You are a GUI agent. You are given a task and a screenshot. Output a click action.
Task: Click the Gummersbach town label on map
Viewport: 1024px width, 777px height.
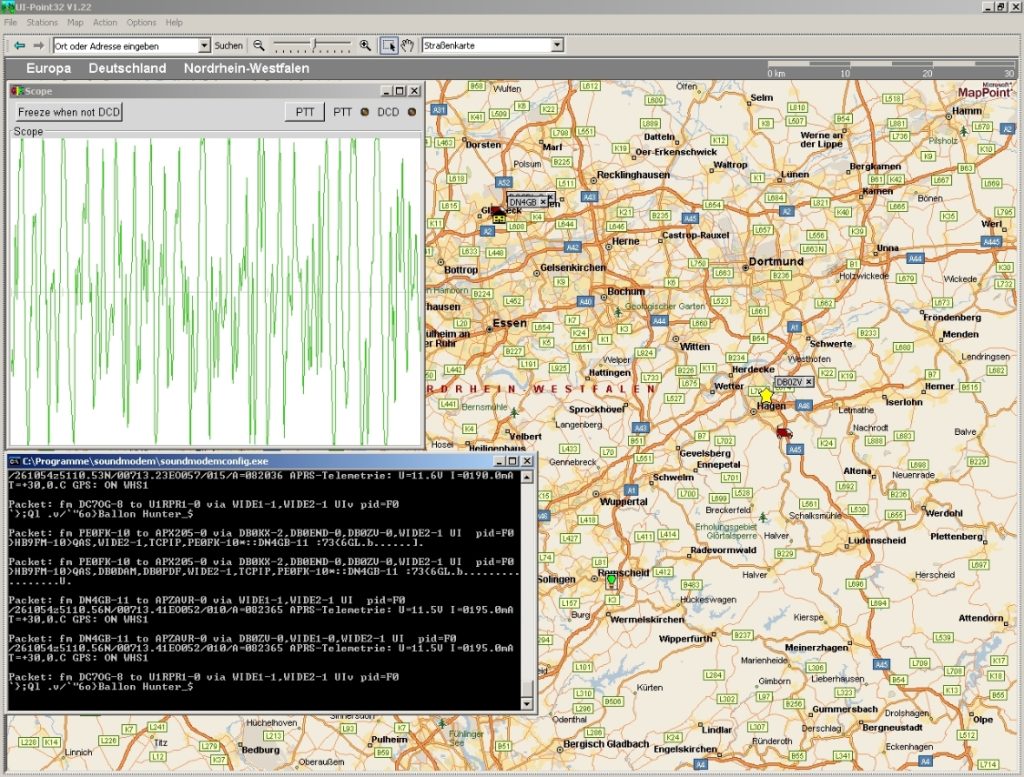pyautogui.click(x=845, y=709)
